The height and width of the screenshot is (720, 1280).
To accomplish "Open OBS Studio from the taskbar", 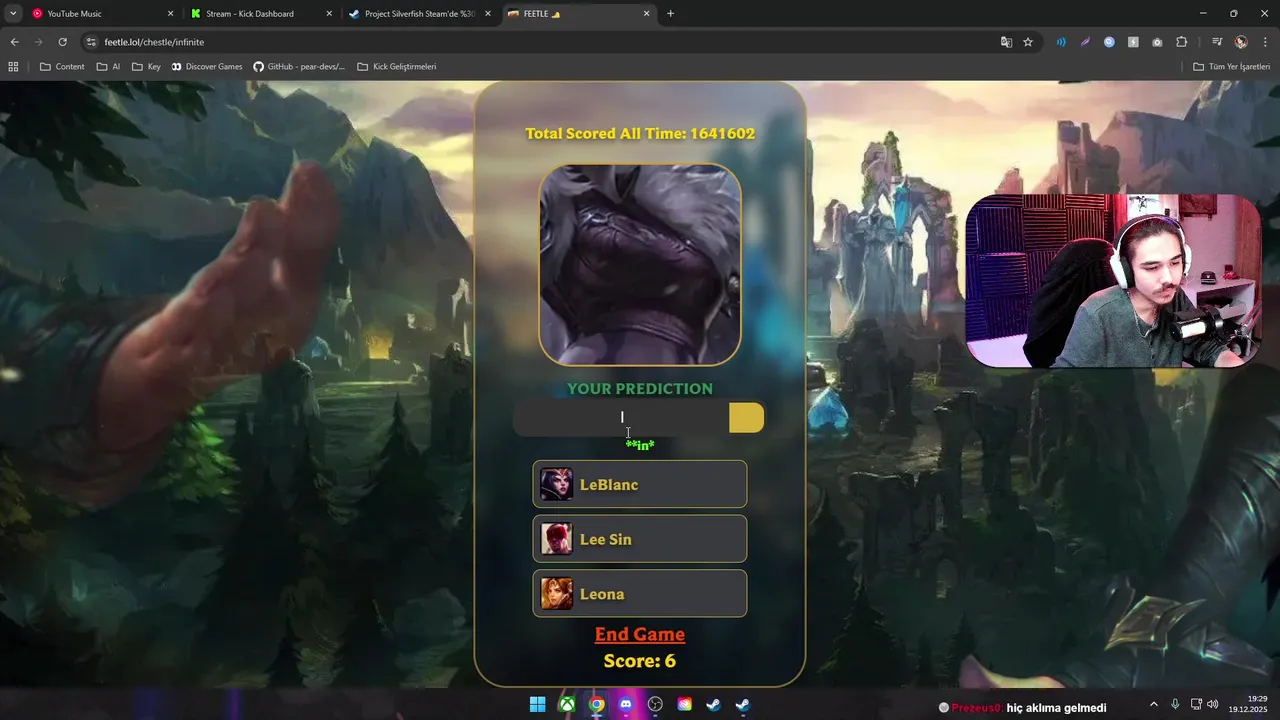I will point(655,705).
